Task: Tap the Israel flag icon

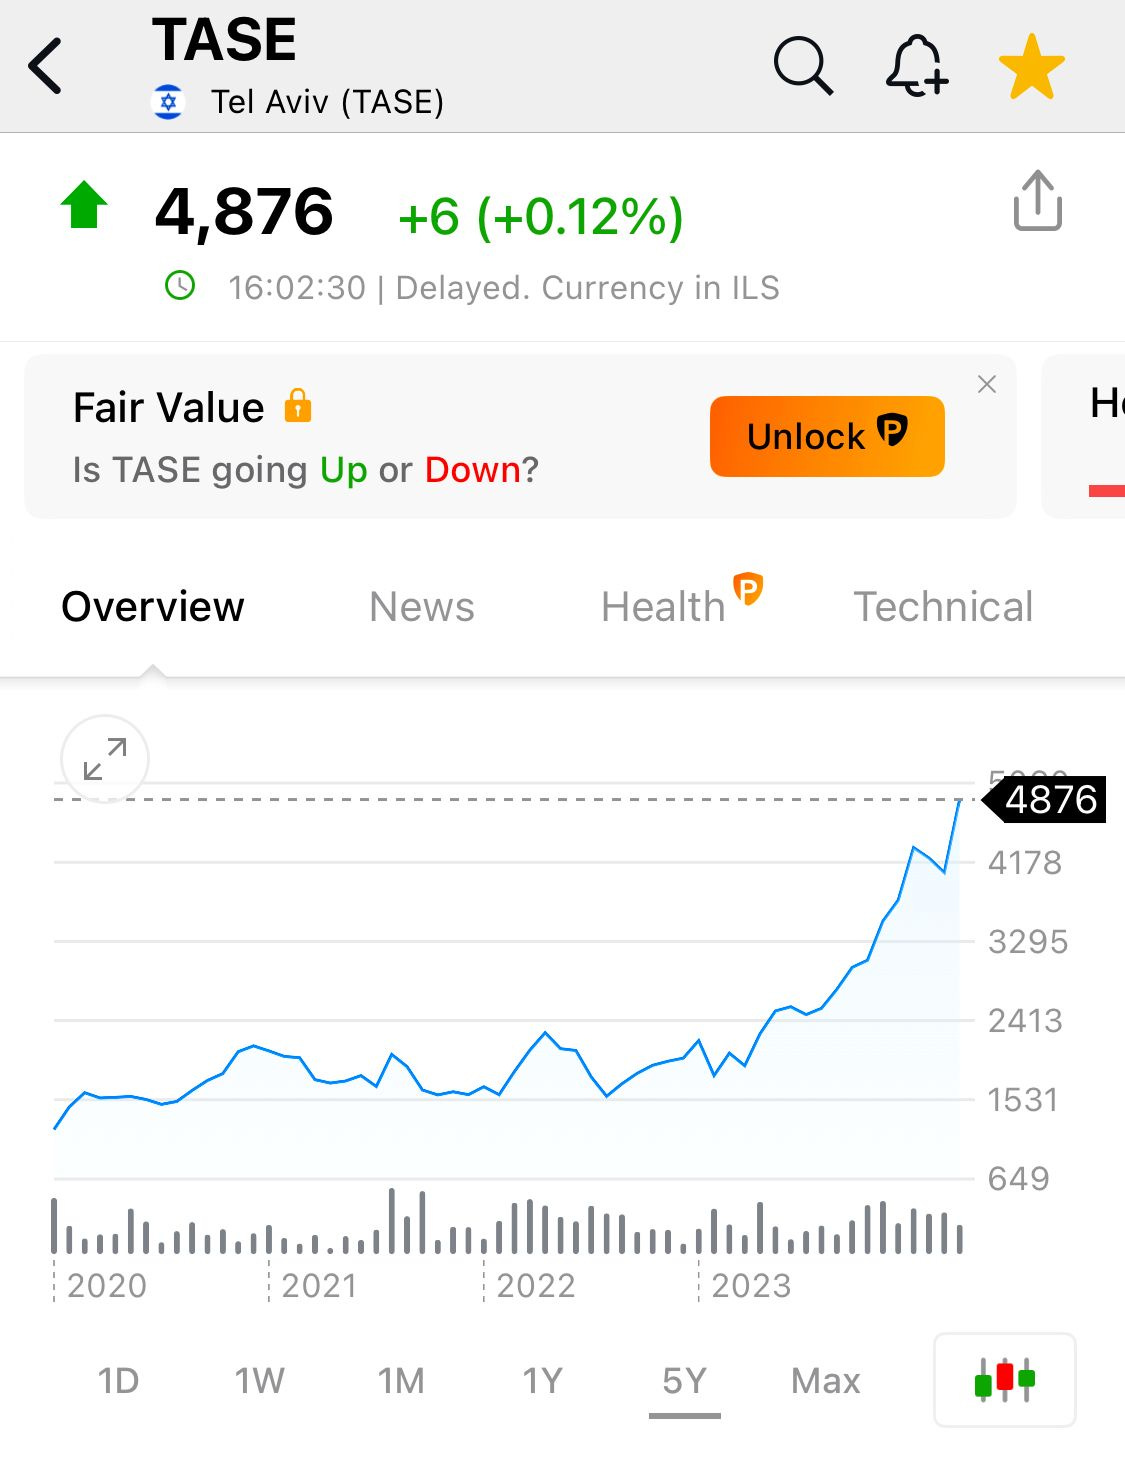Action: (x=168, y=102)
